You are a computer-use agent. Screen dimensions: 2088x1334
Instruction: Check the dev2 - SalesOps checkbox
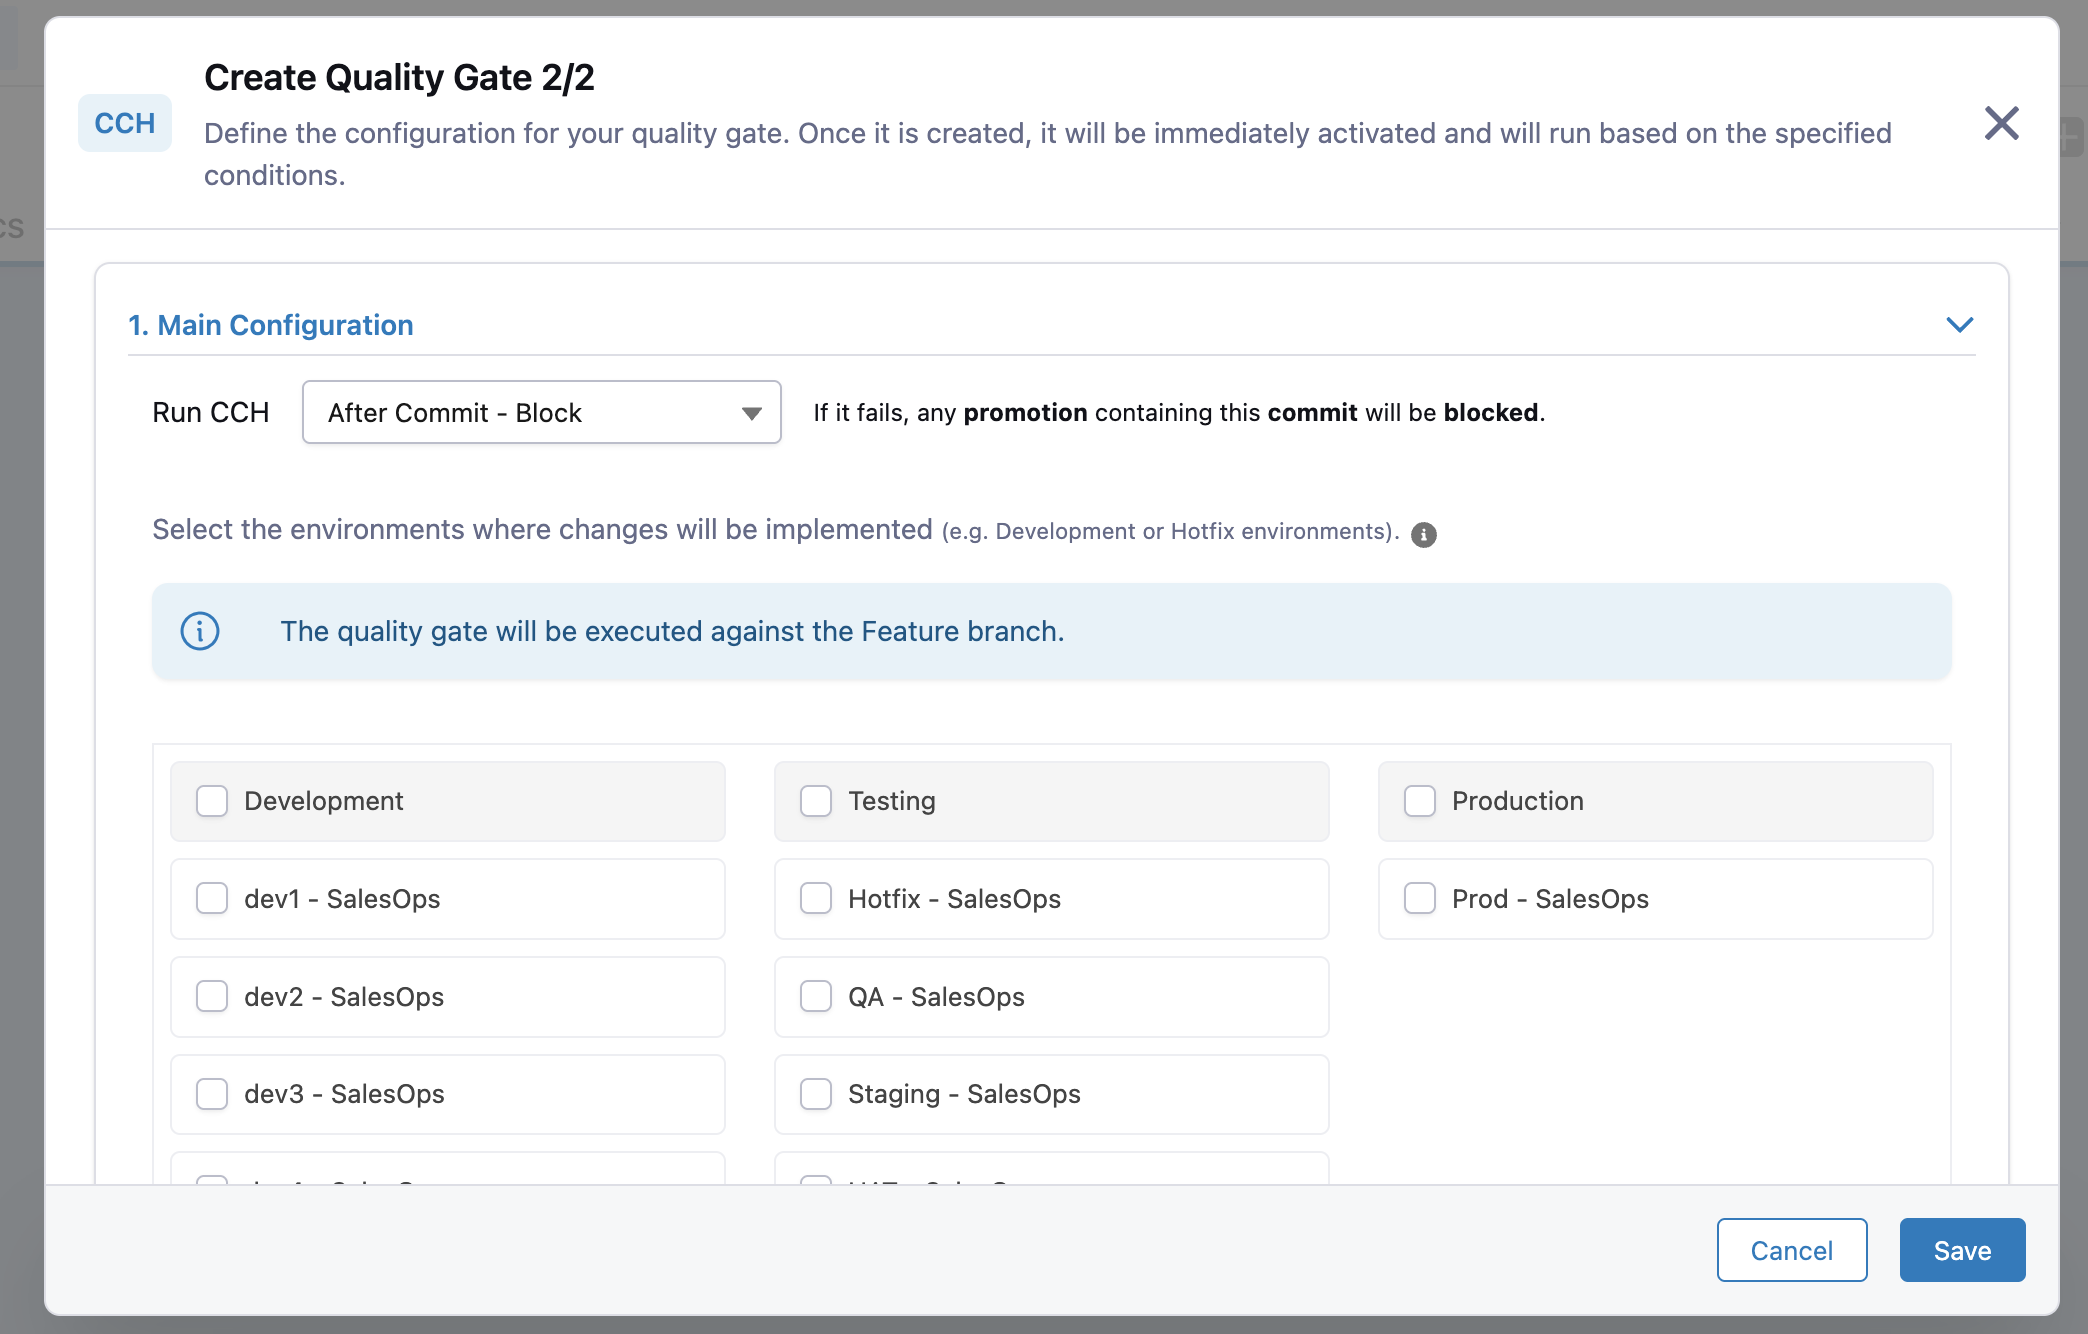[x=212, y=996]
